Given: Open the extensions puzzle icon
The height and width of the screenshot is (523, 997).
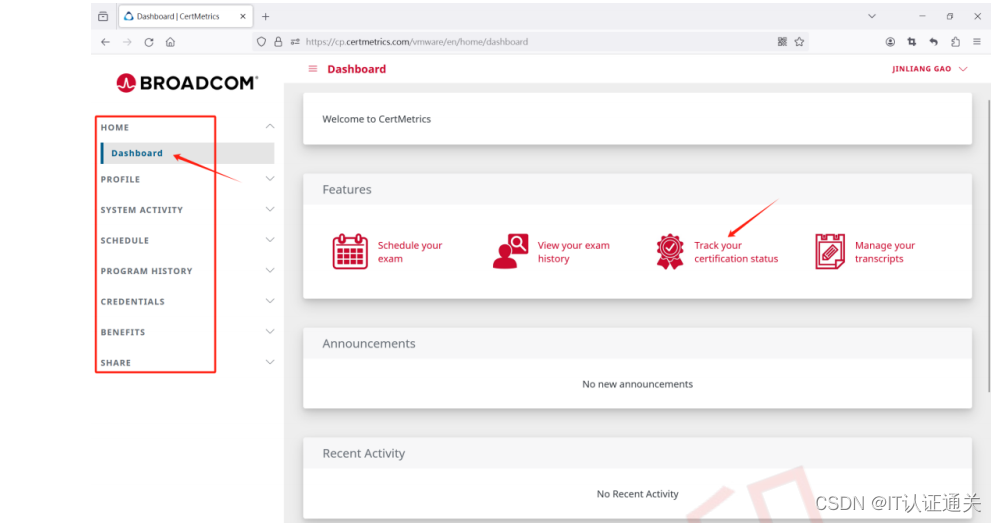Looking at the screenshot, I should (x=955, y=42).
